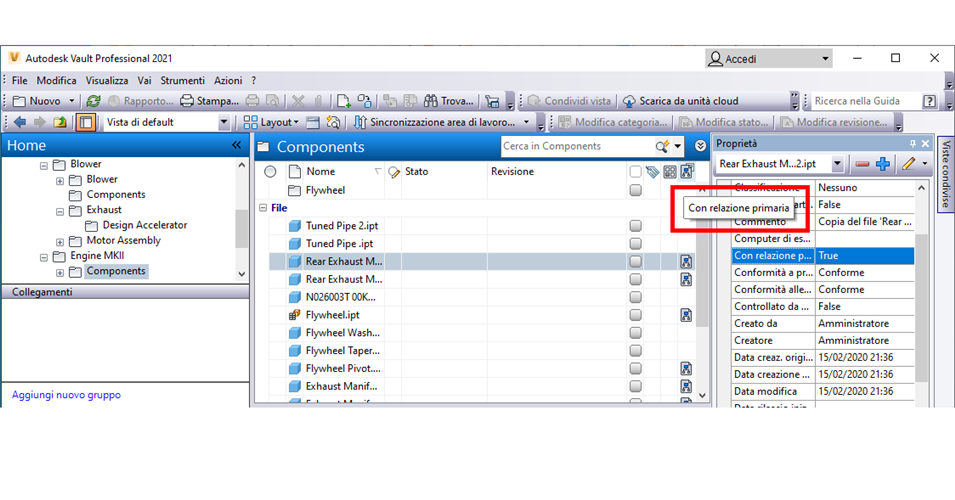Tick the checkbox on Tuned Pipe .ipt row
Screen dimensions: 955x500
[635, 244]
